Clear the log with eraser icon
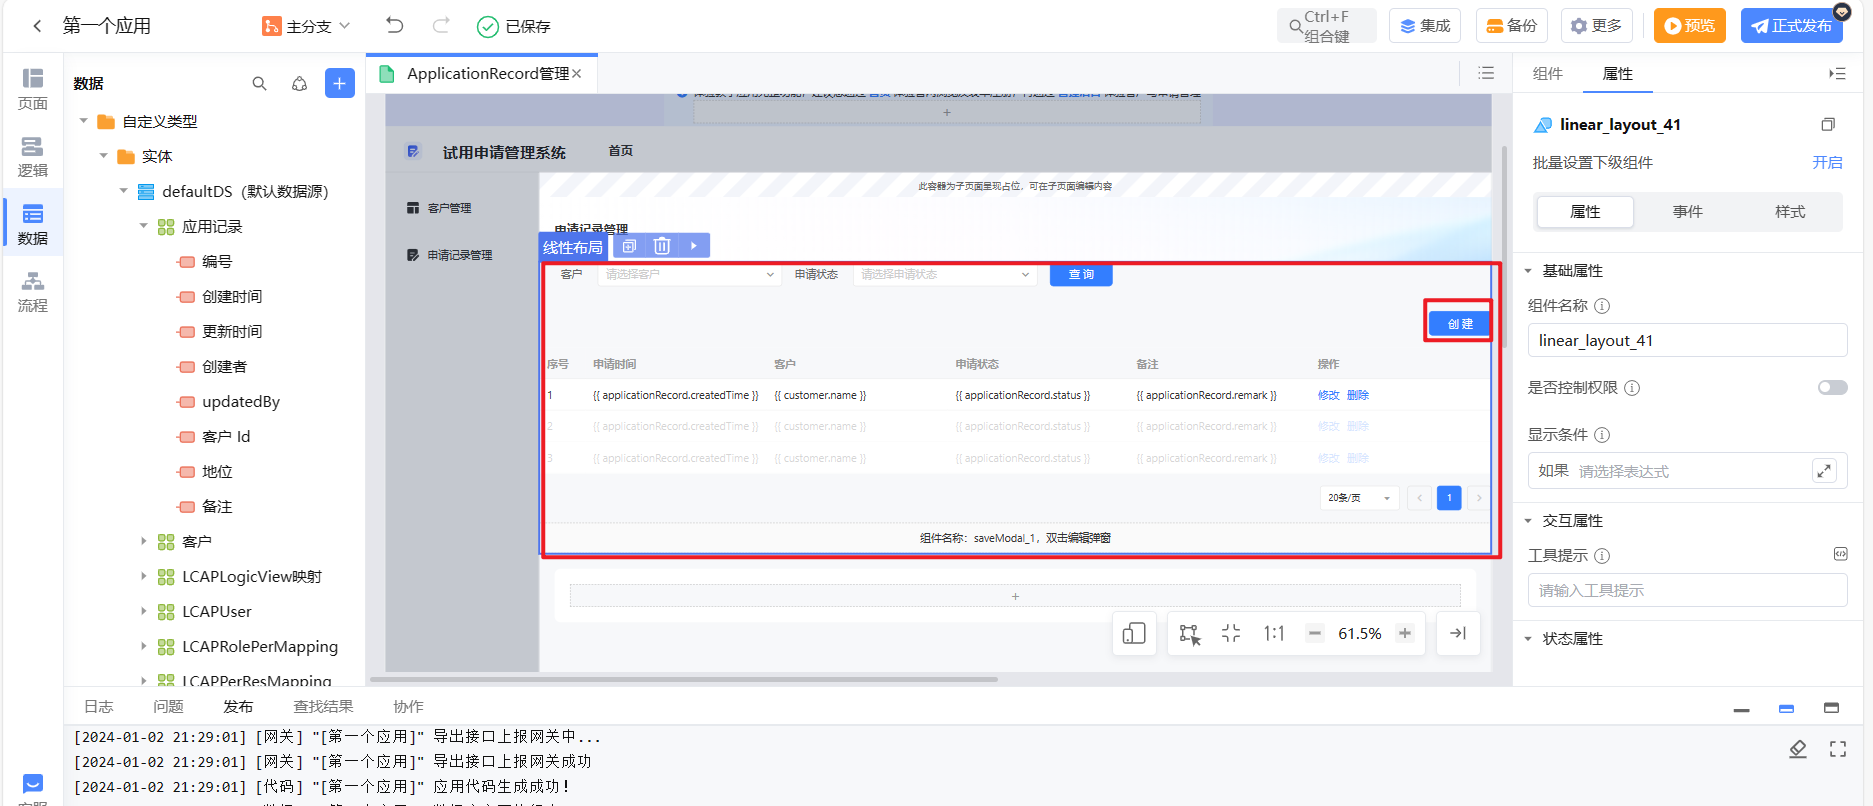Viewport: 1873px width, 806px height. click(x=1798, y=749)
